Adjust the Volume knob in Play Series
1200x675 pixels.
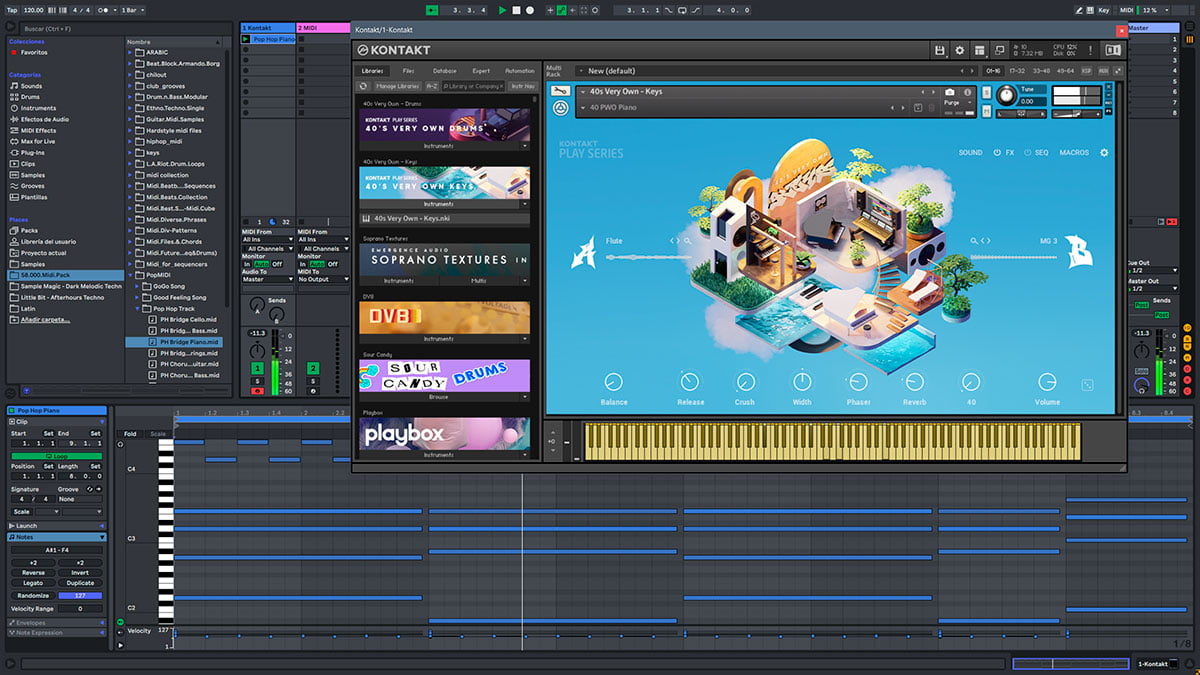(1047, 382)
